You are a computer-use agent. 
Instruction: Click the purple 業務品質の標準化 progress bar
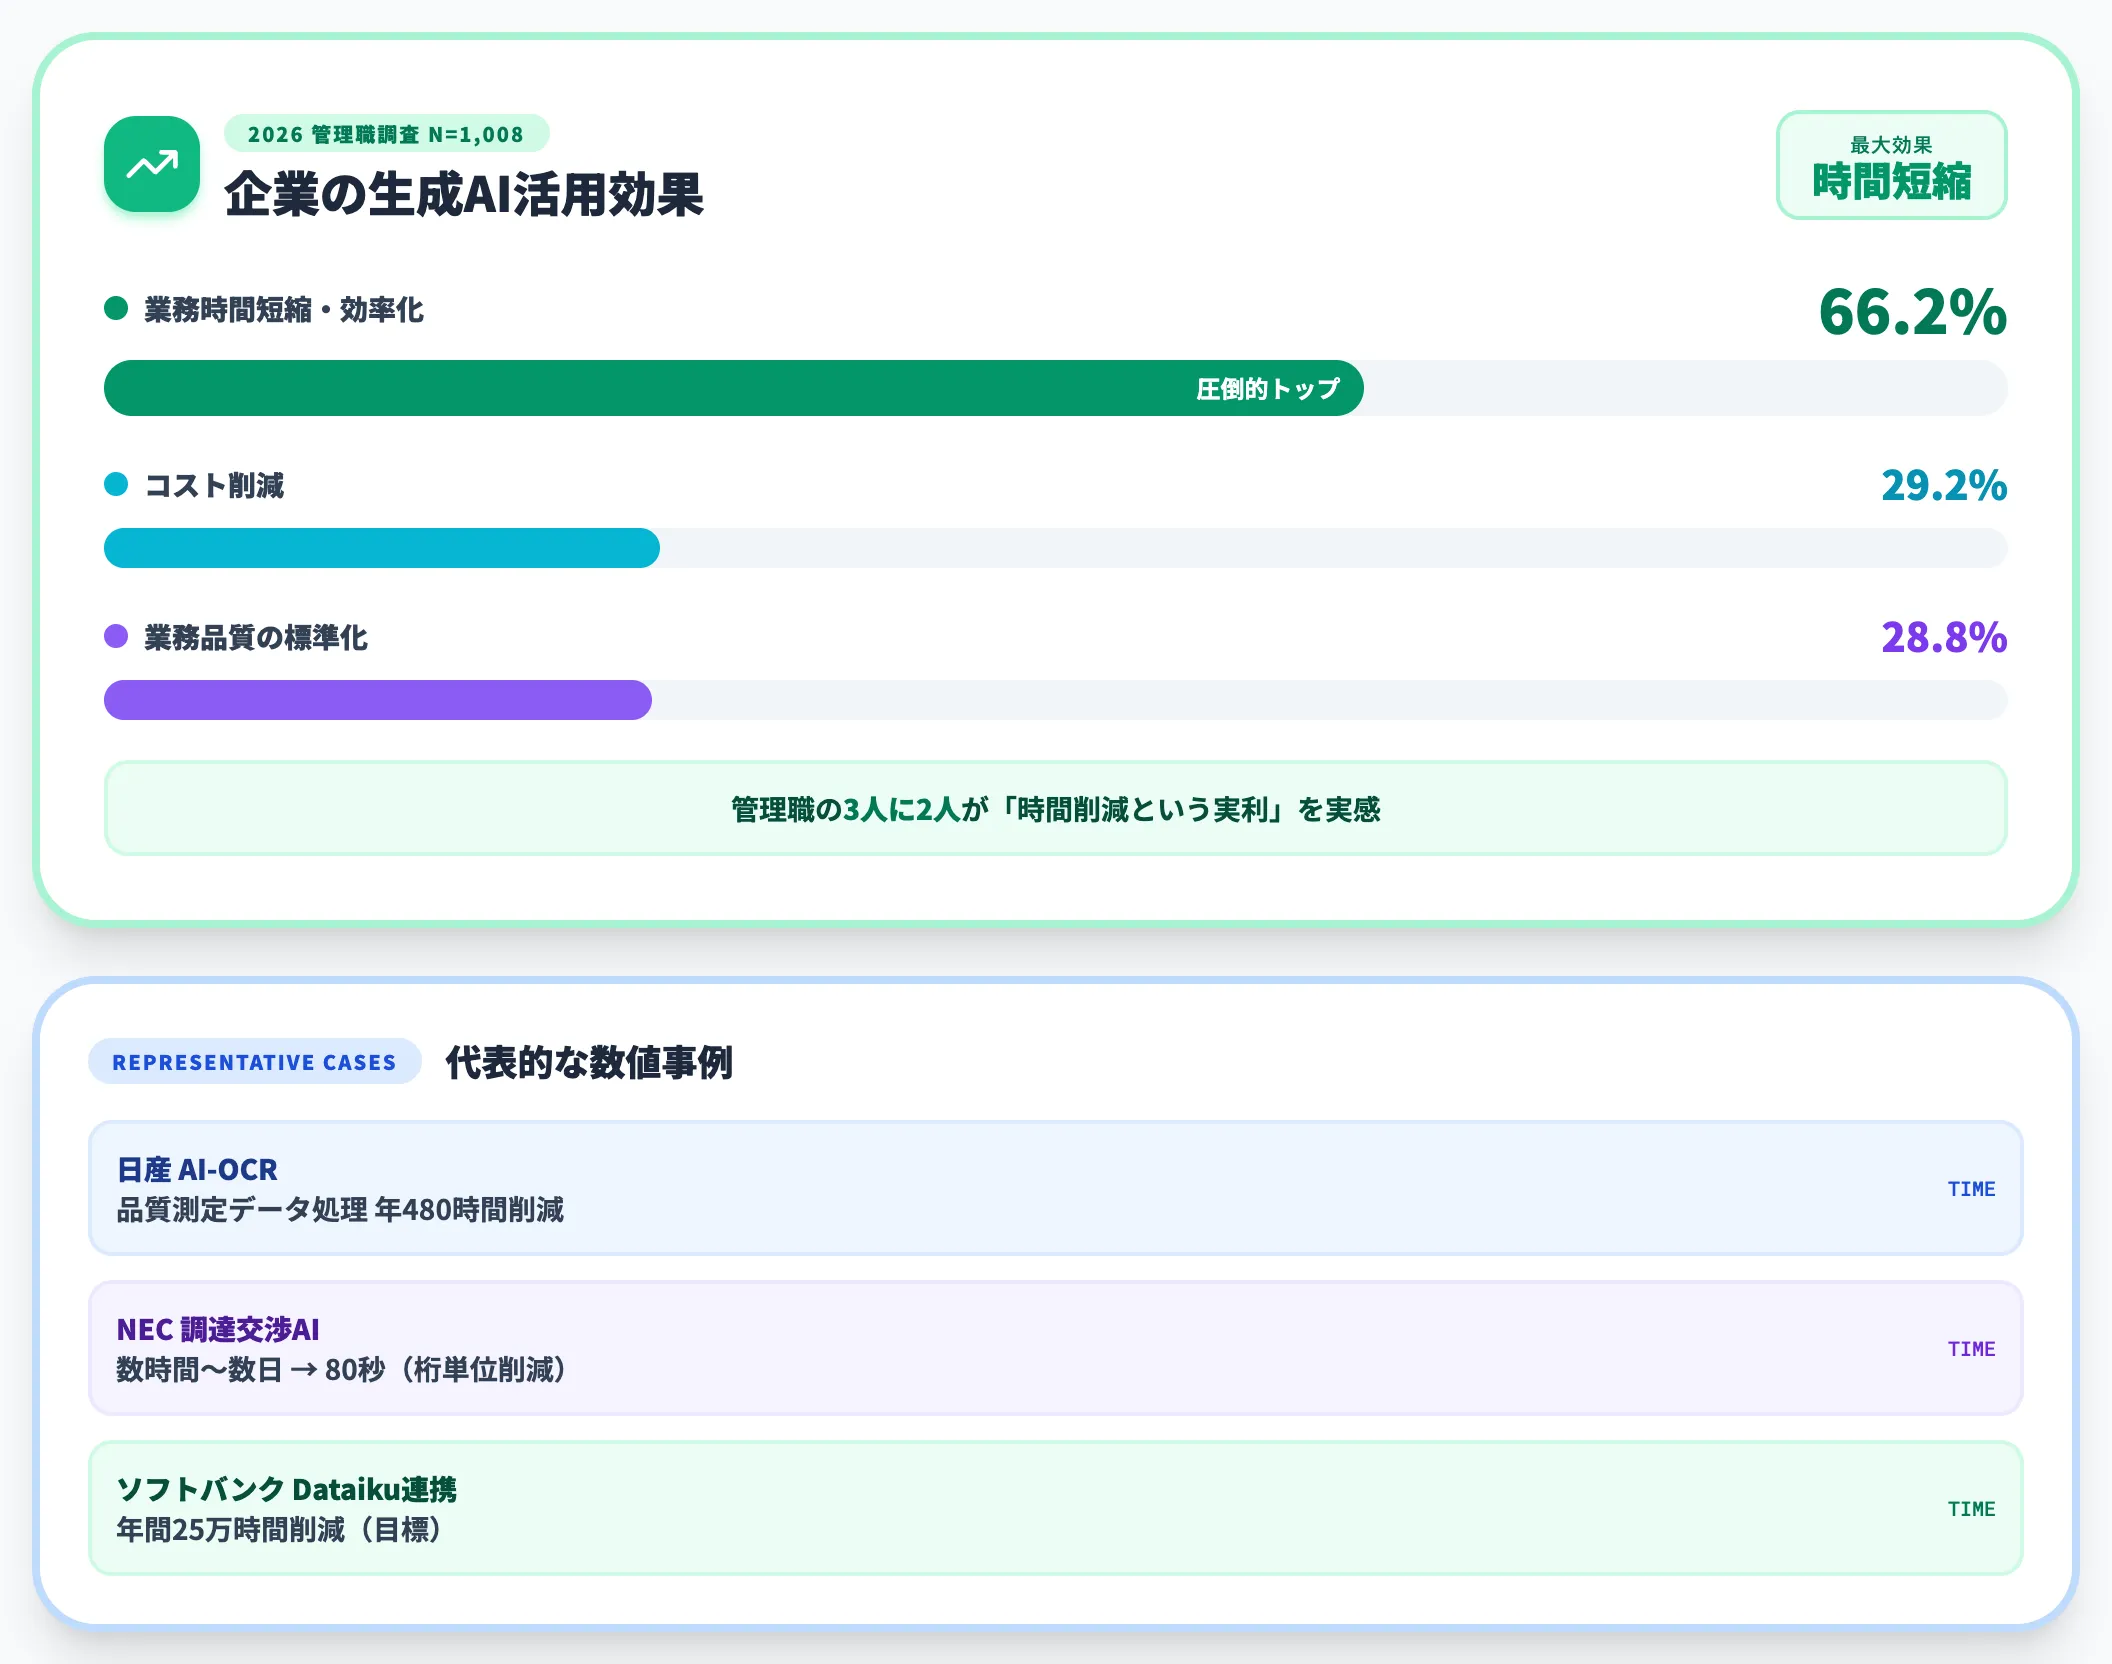point(377,700)
